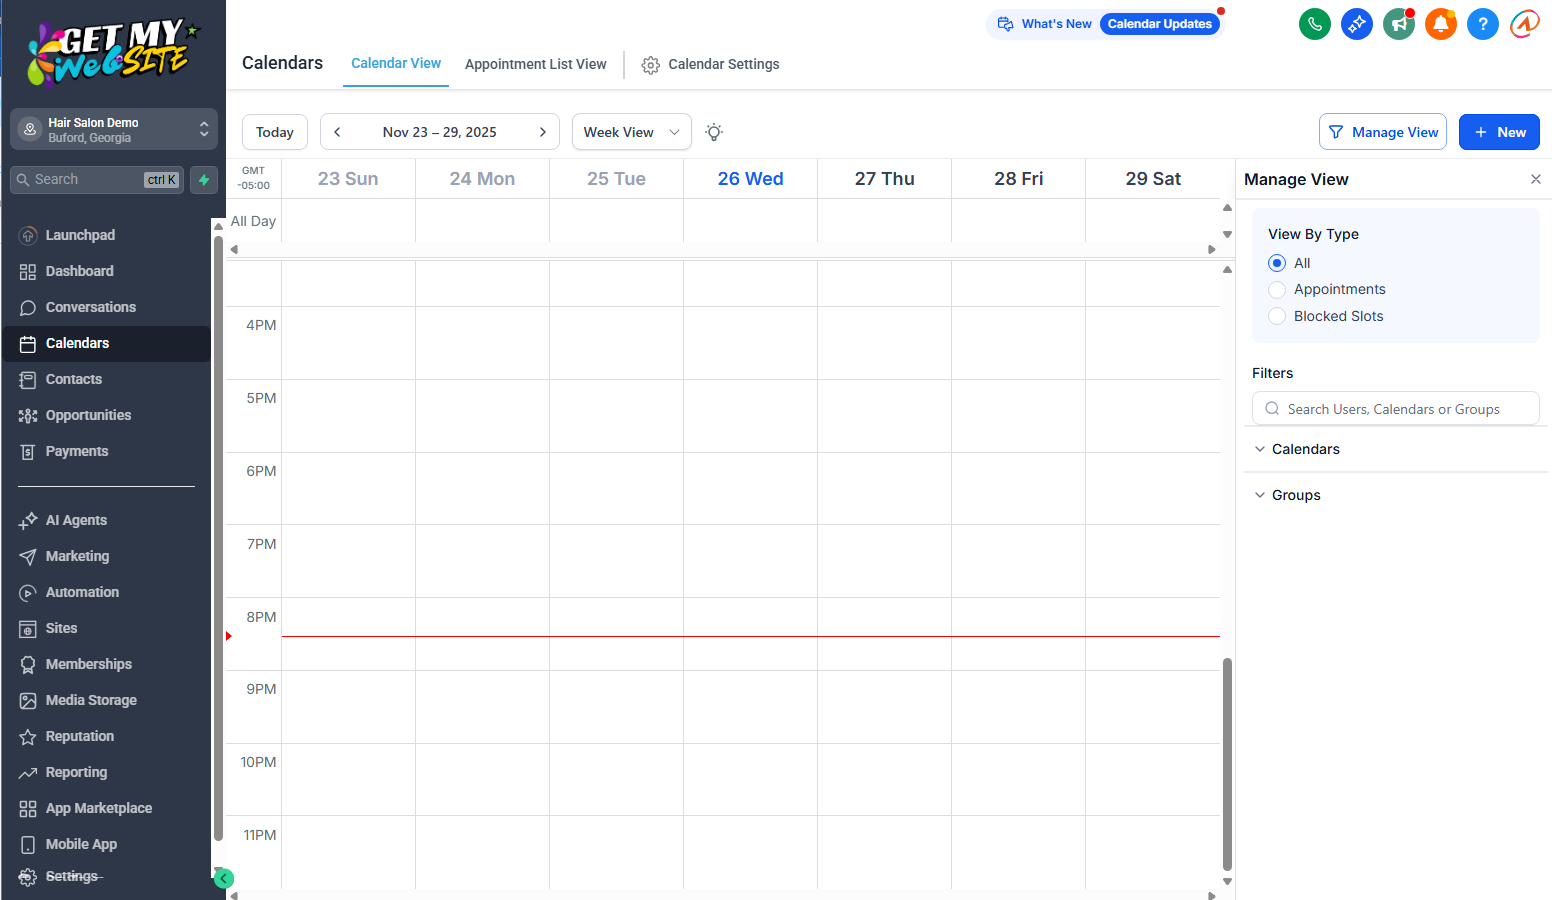Open the blue help question mark icon
1552x900 pixels.
point(1482,24)
